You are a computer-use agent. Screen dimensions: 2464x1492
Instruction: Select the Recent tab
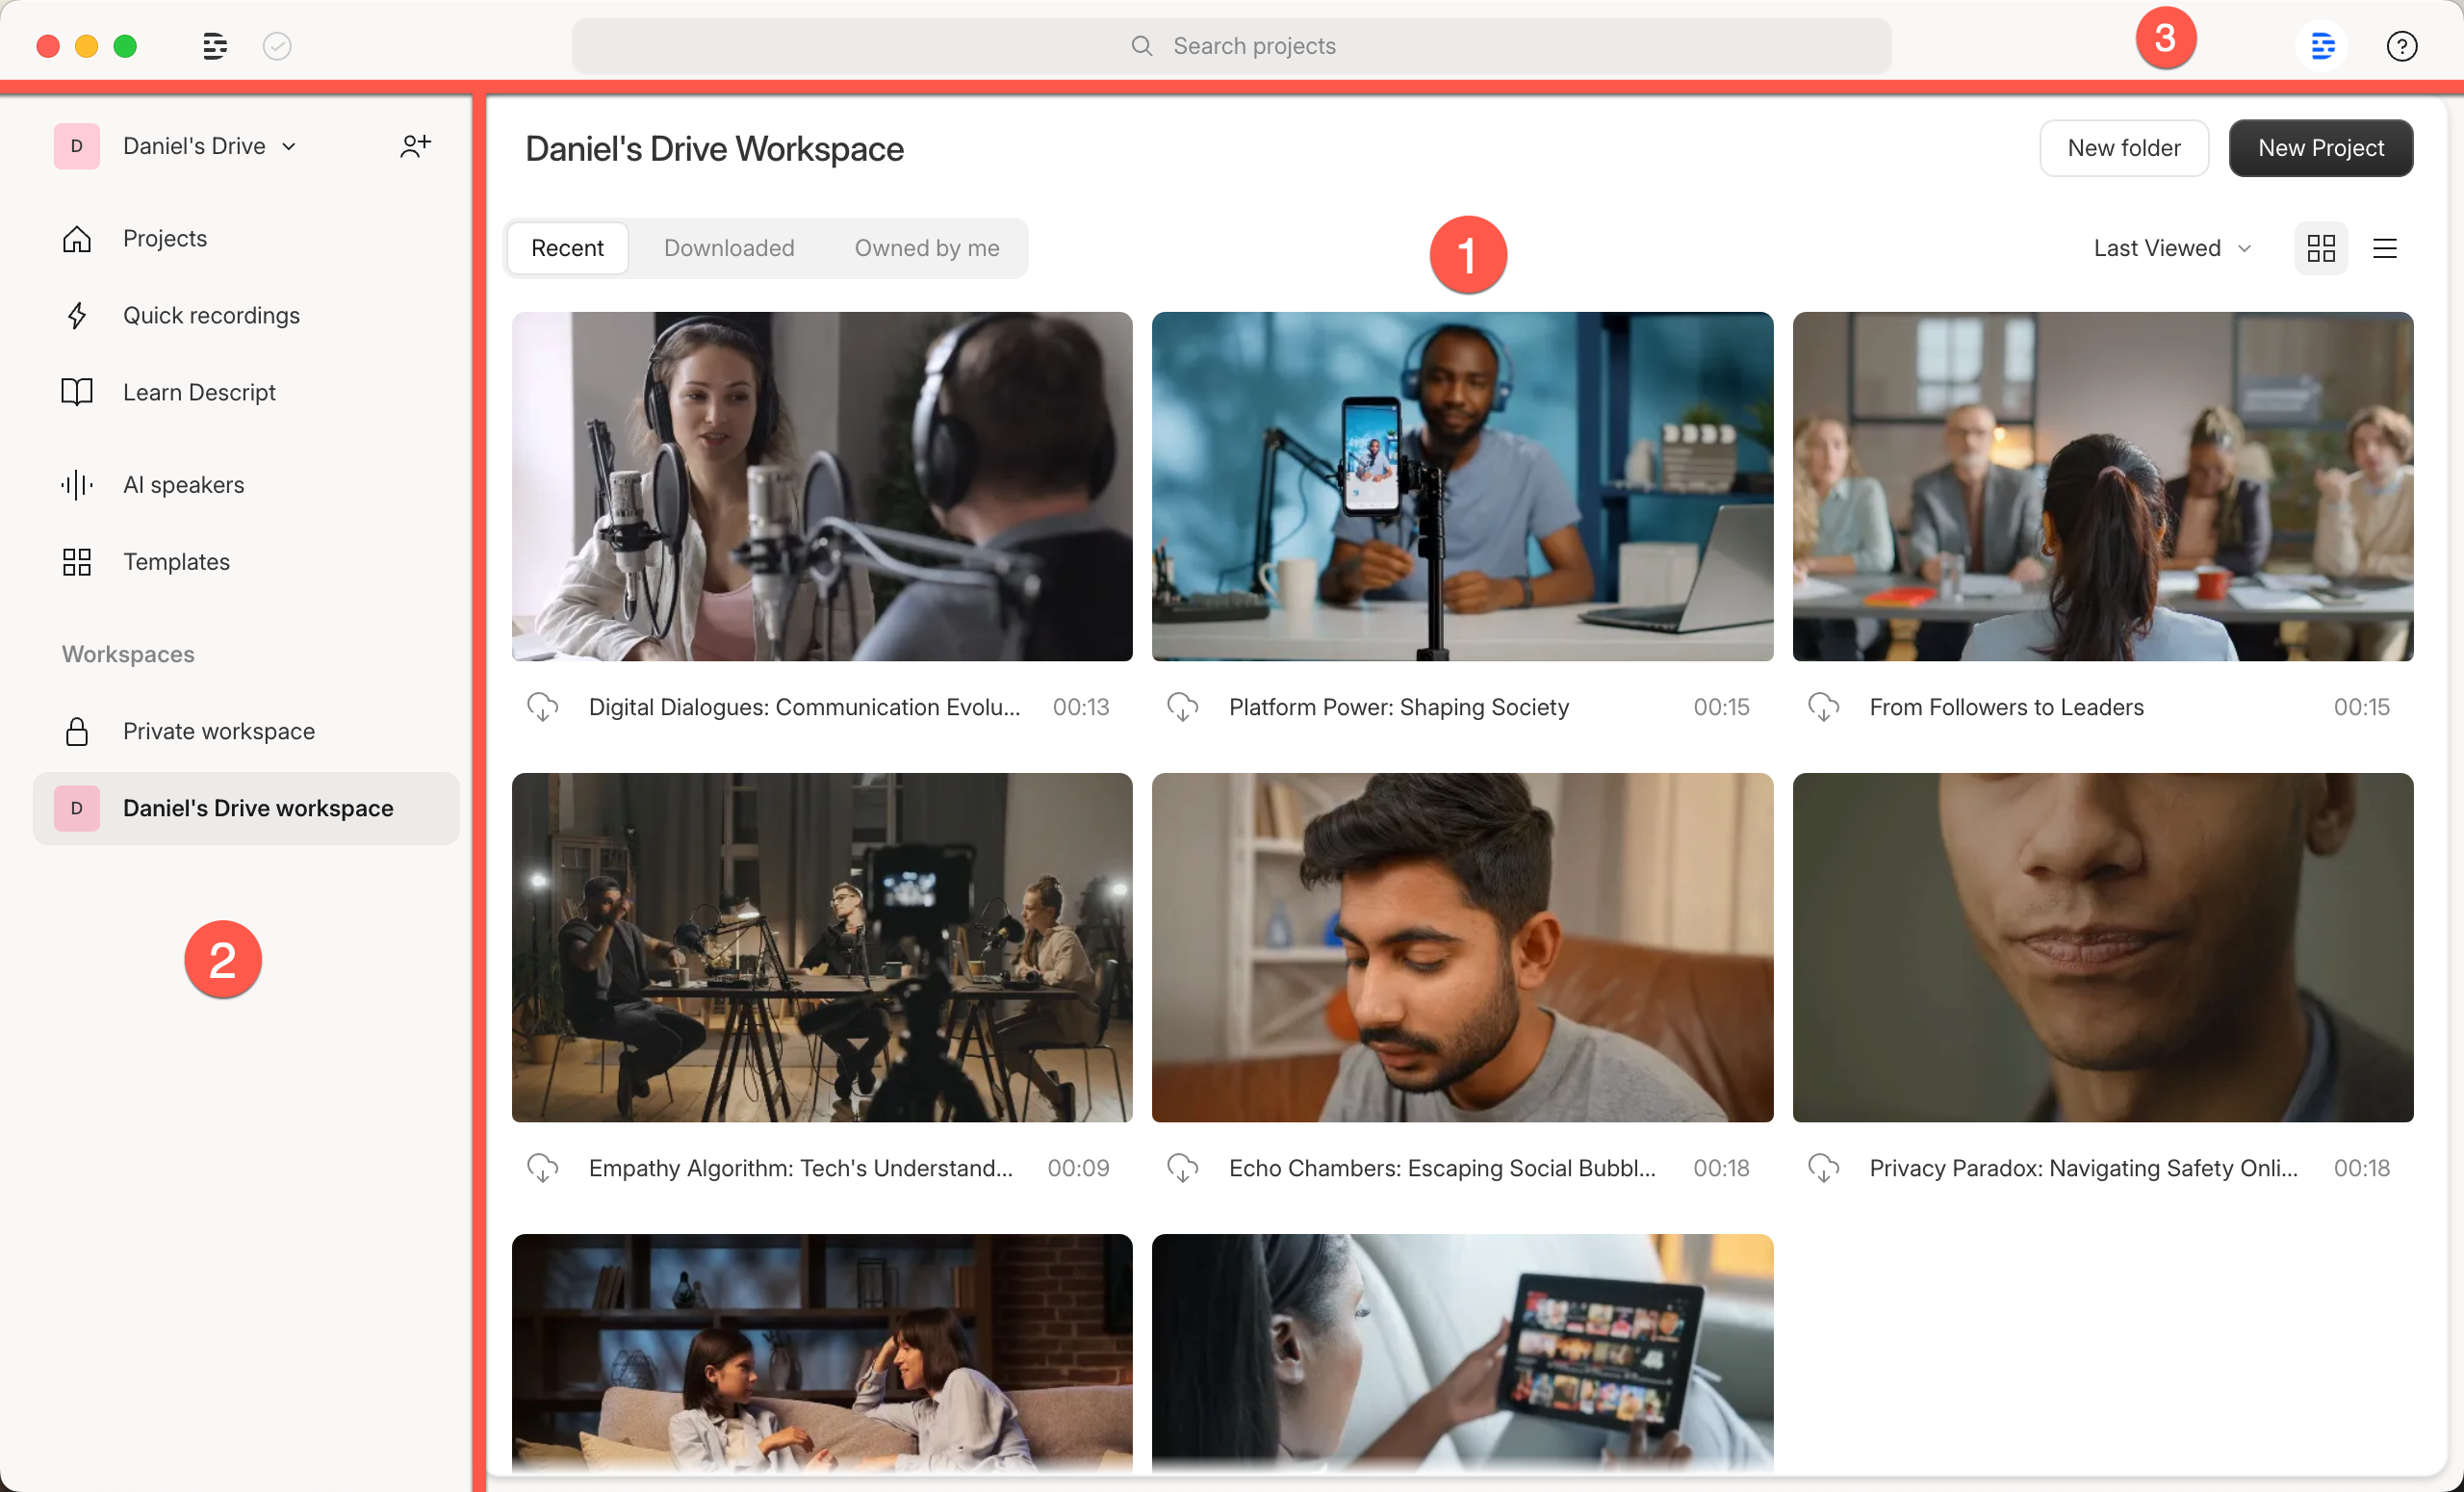[567, 248]
